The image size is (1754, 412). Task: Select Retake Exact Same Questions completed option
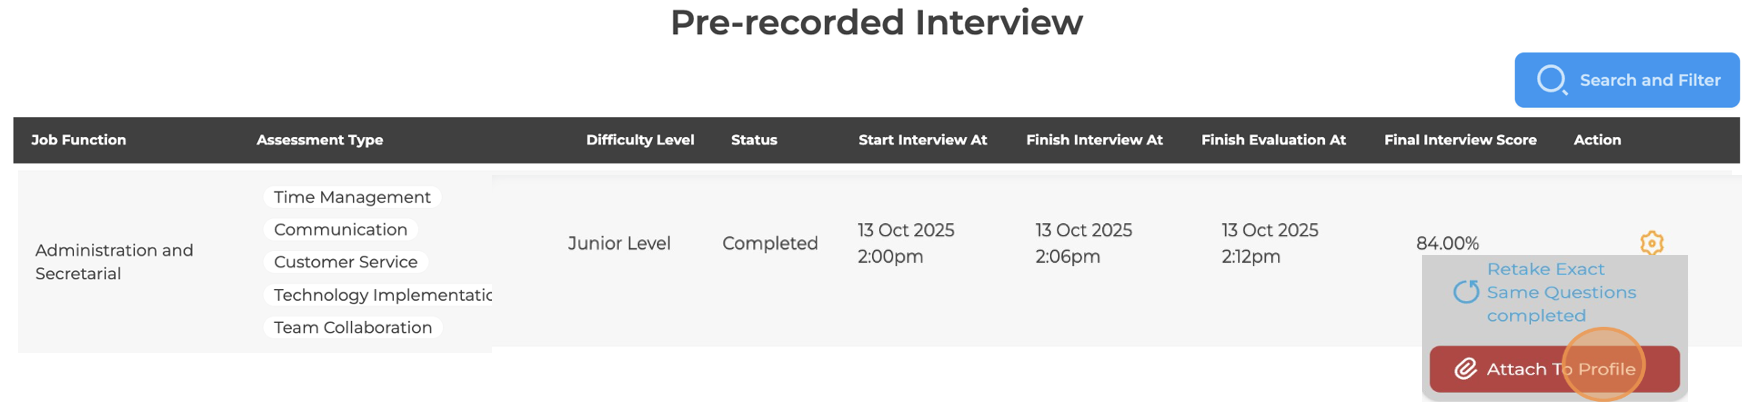click(x=1560, y=292)
